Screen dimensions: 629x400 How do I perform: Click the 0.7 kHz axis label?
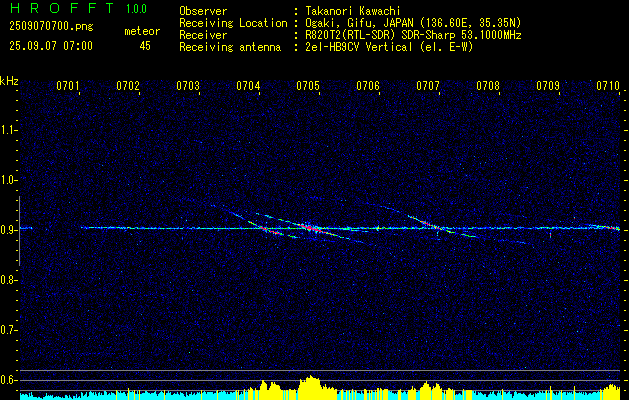8,330
